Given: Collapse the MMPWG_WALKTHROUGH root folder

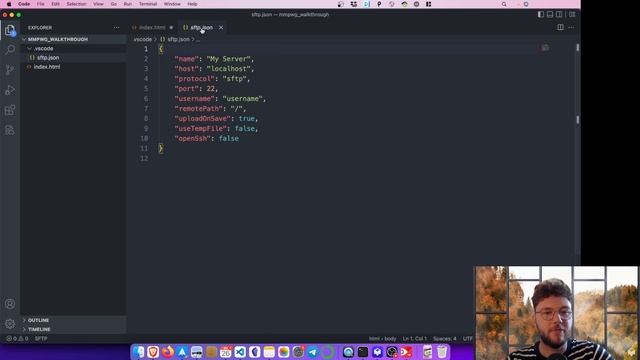Looking at the screenshot, I should [x=58, y=39].
